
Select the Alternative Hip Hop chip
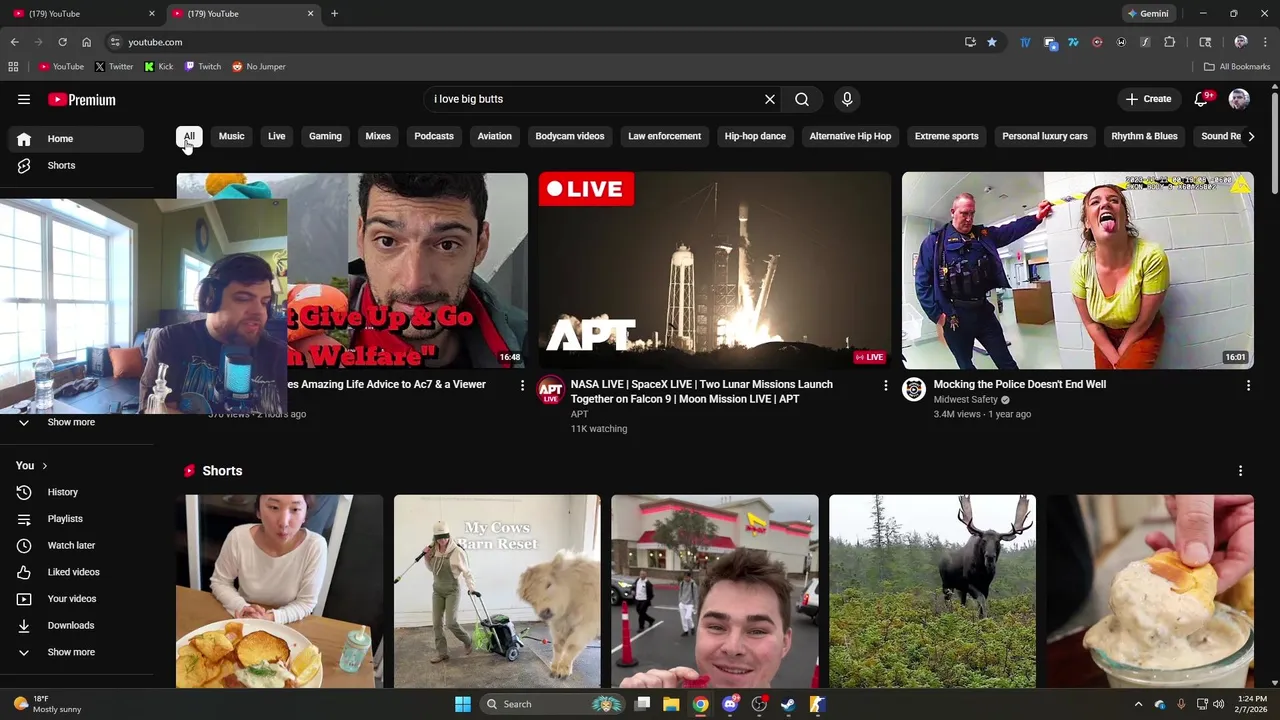pyautogui.click(x=850, y=136)
